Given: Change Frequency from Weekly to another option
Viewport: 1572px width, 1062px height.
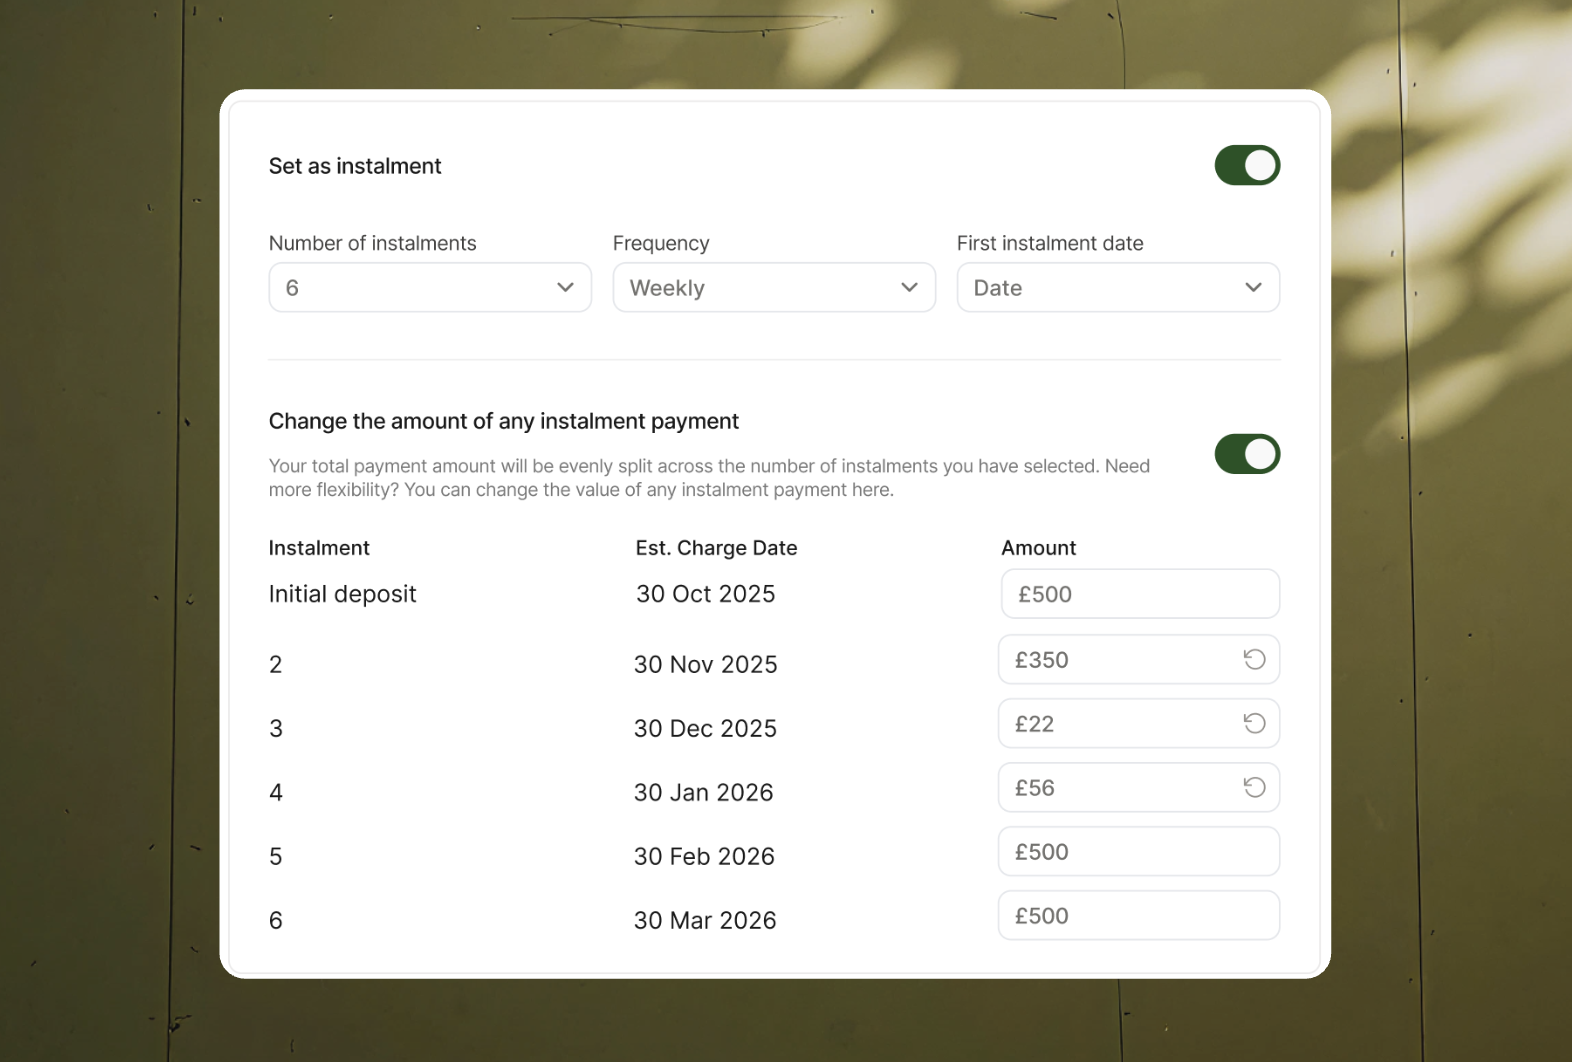Looking at the screenshot, I should [x=773, y=287].
